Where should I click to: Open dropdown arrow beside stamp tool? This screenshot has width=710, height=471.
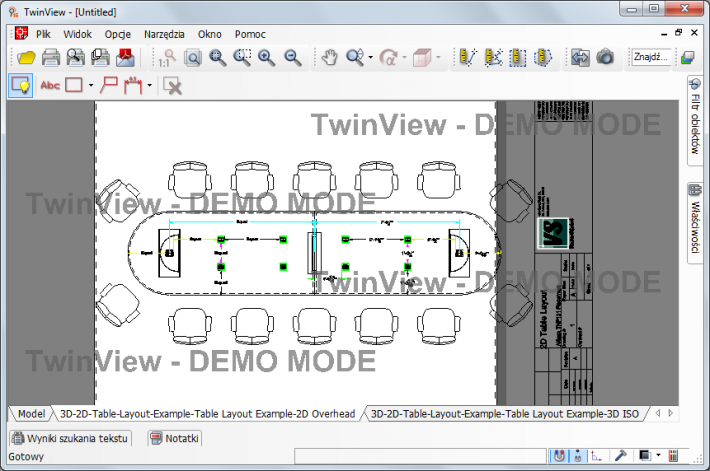(149, 85)
